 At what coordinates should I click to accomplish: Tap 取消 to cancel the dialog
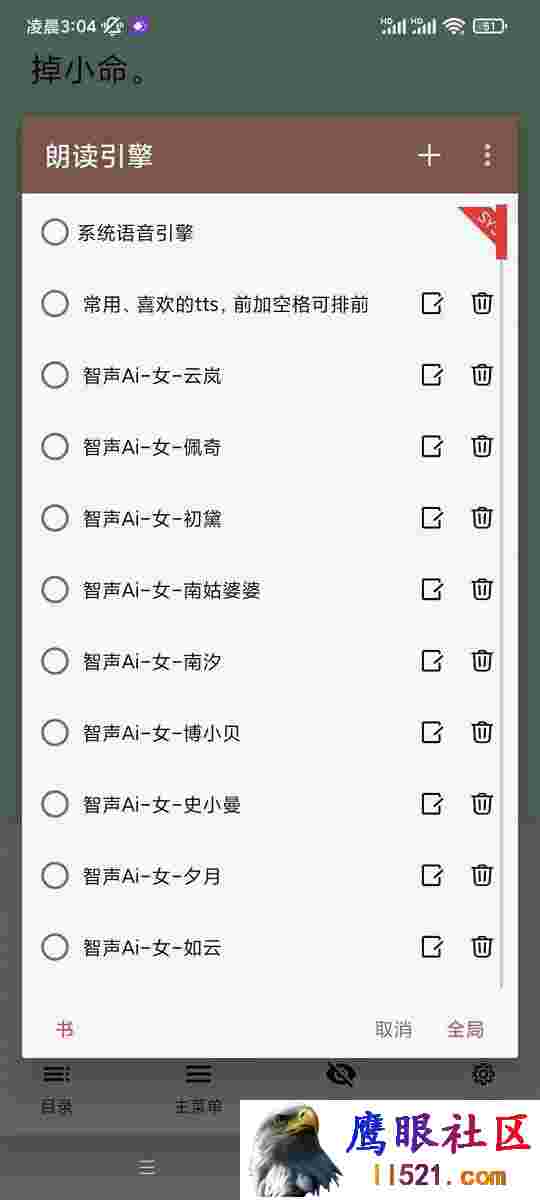(393, 1029)
